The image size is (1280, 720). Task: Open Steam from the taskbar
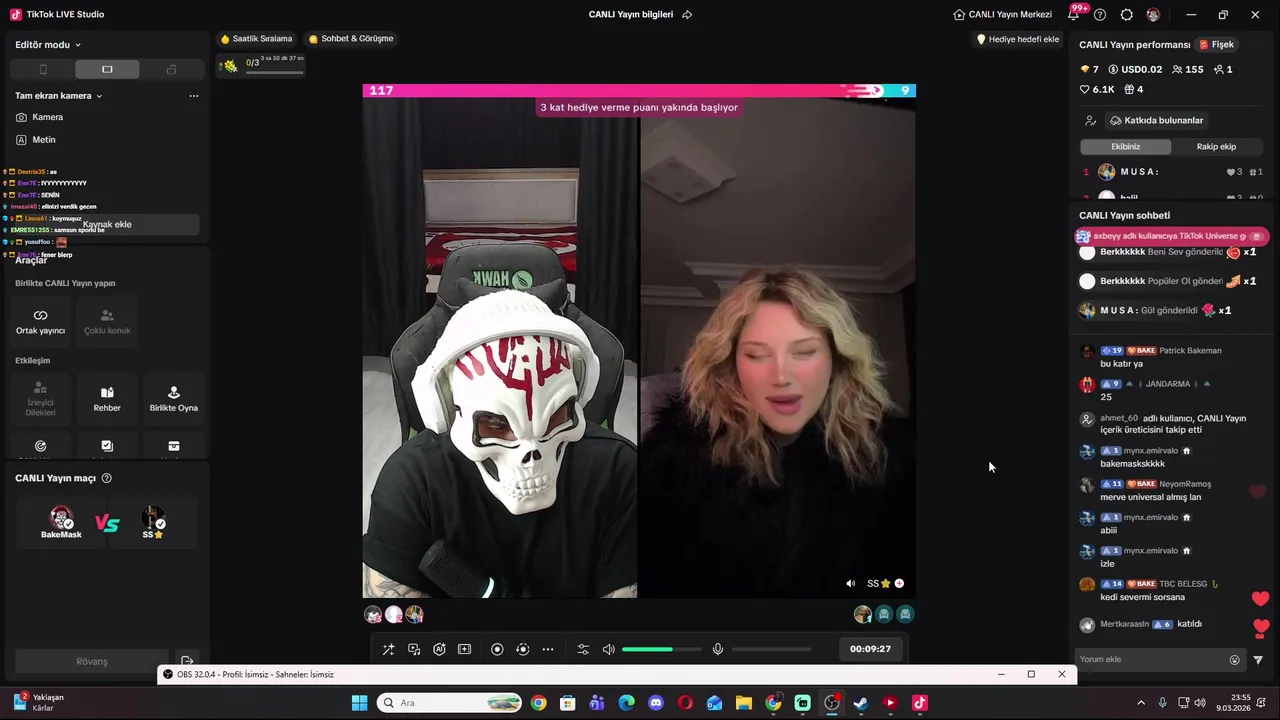click(861, 703)
